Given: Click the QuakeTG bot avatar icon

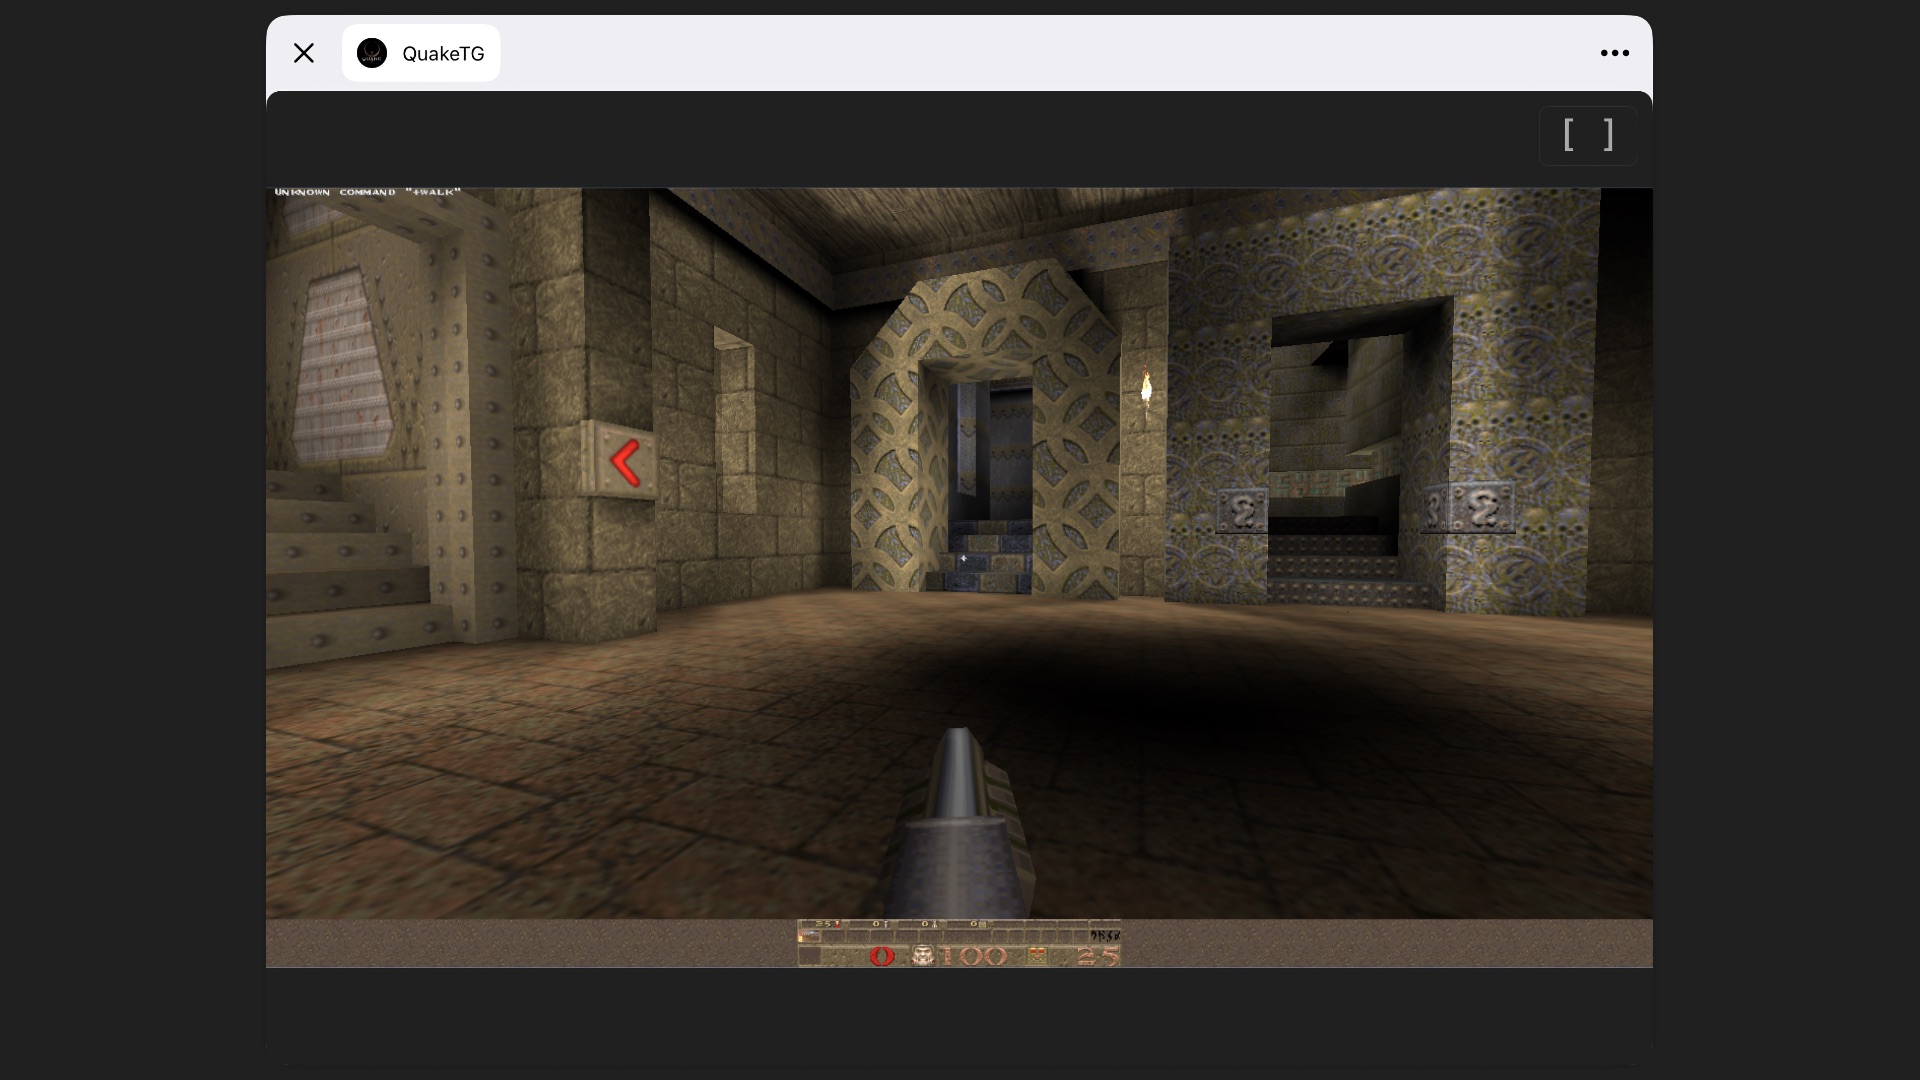Looking at the screenshot, I should 373,53.
